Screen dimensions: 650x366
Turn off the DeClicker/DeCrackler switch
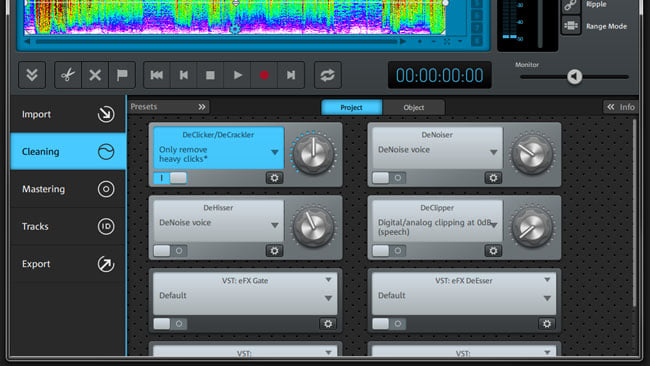coord(170,178)
